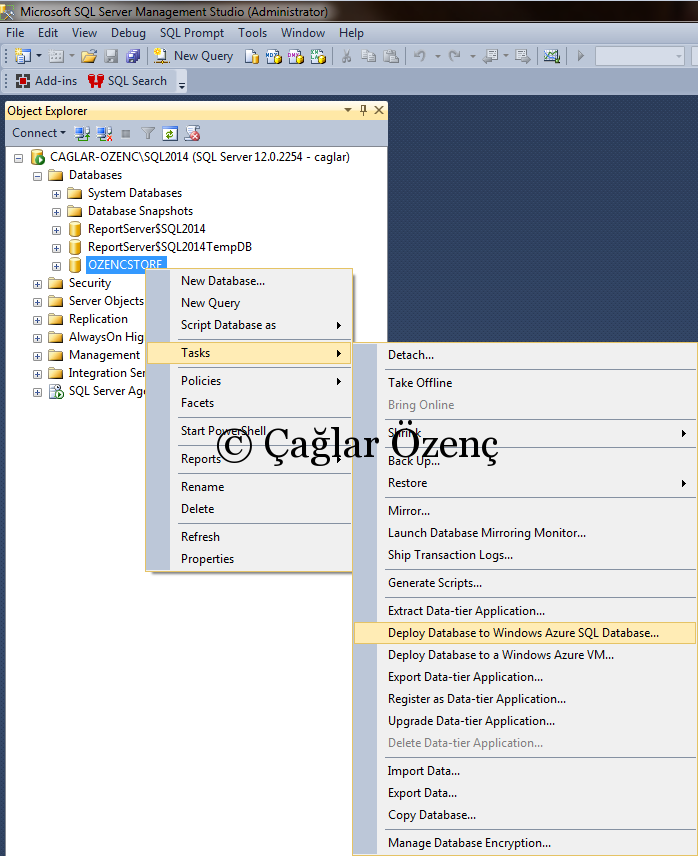Click the Analysis Services MDX Query icon
700x856 pixels.
click(274, 56)
